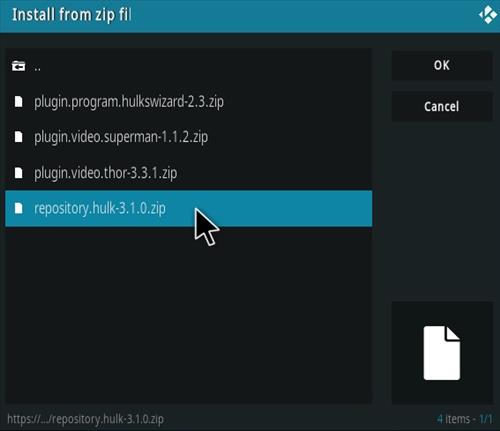Click the parent folder back icon

(18, 66)
